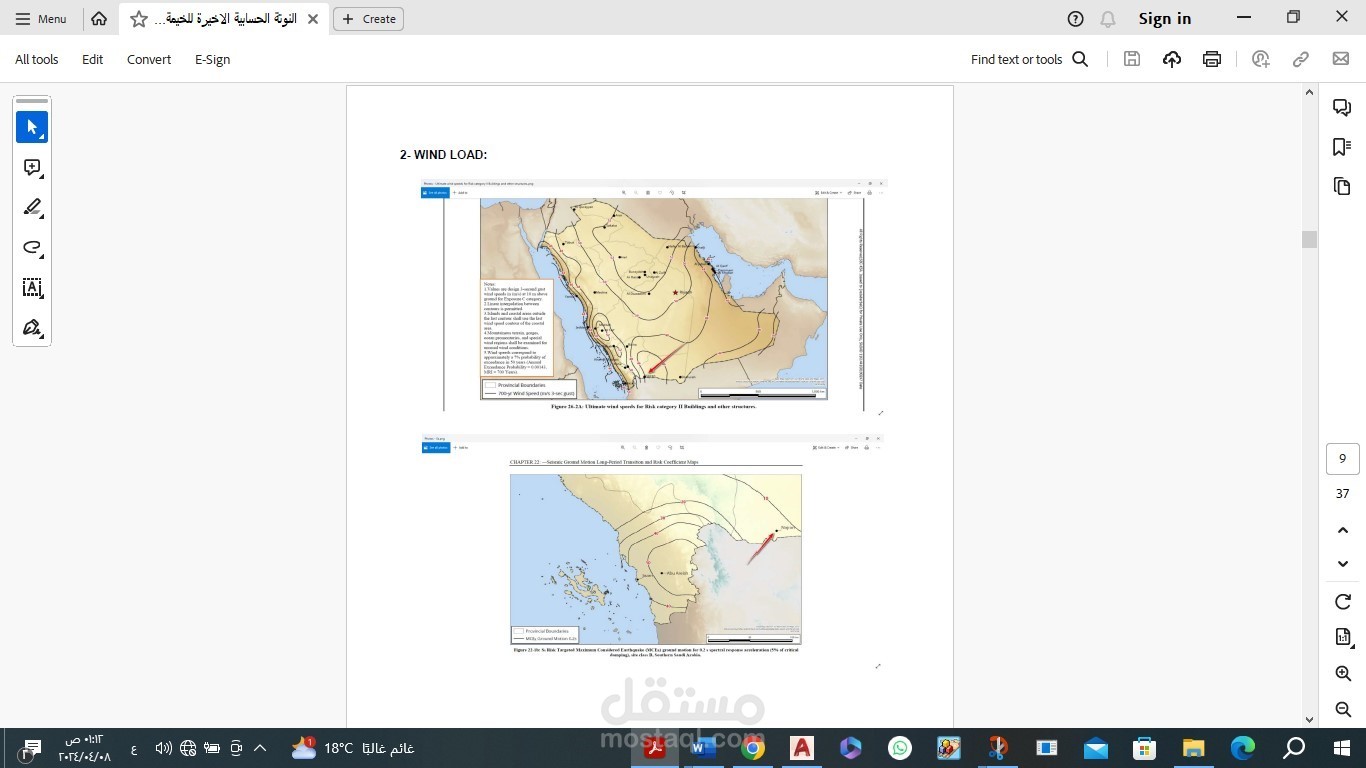Open Windows Start button
Image resolution: width=1366 pixels, height=768 pixels.
[x=1342, y=748]
